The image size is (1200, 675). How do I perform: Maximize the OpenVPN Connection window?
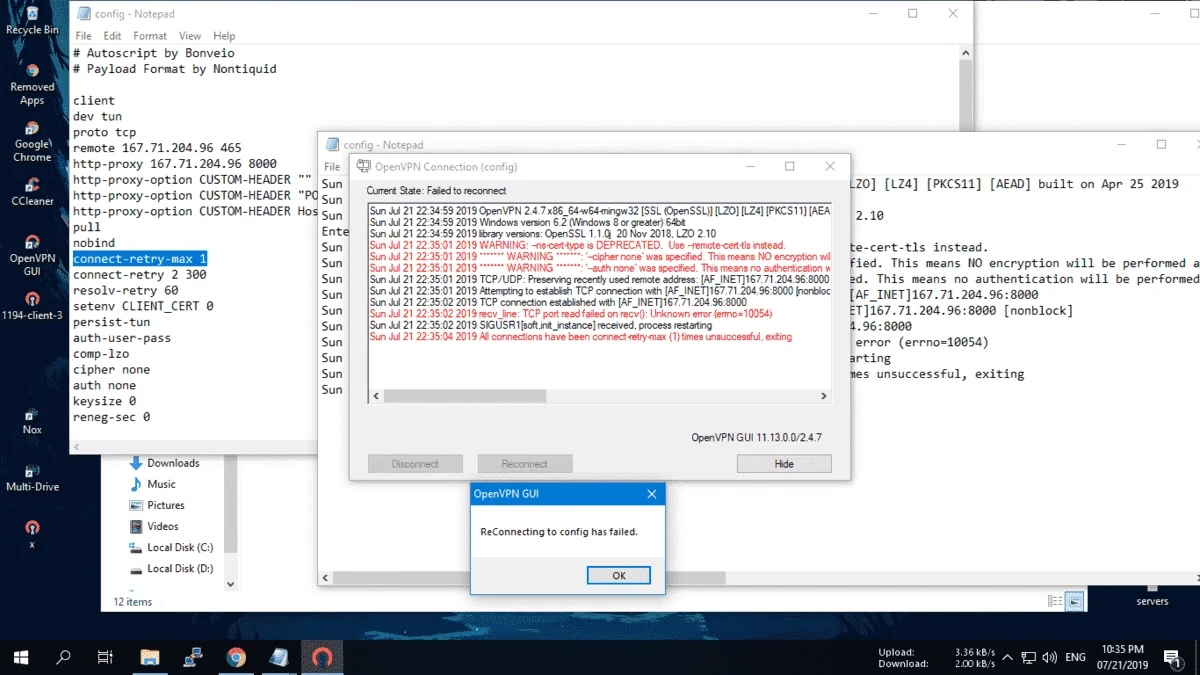coord(789,166)
